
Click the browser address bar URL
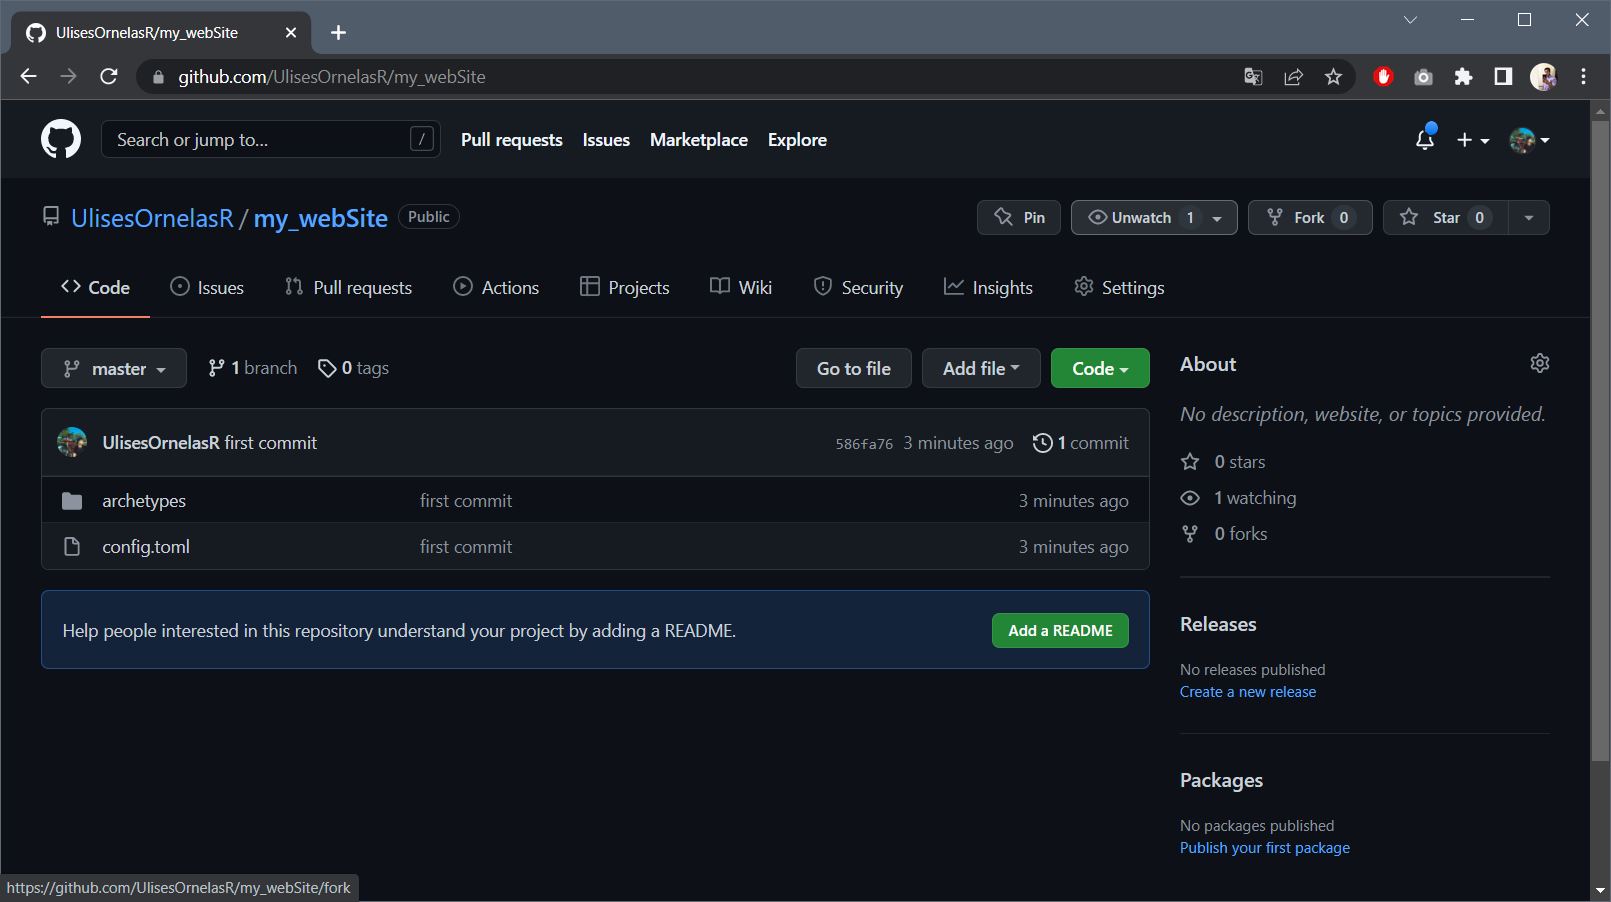pos(332,77)
